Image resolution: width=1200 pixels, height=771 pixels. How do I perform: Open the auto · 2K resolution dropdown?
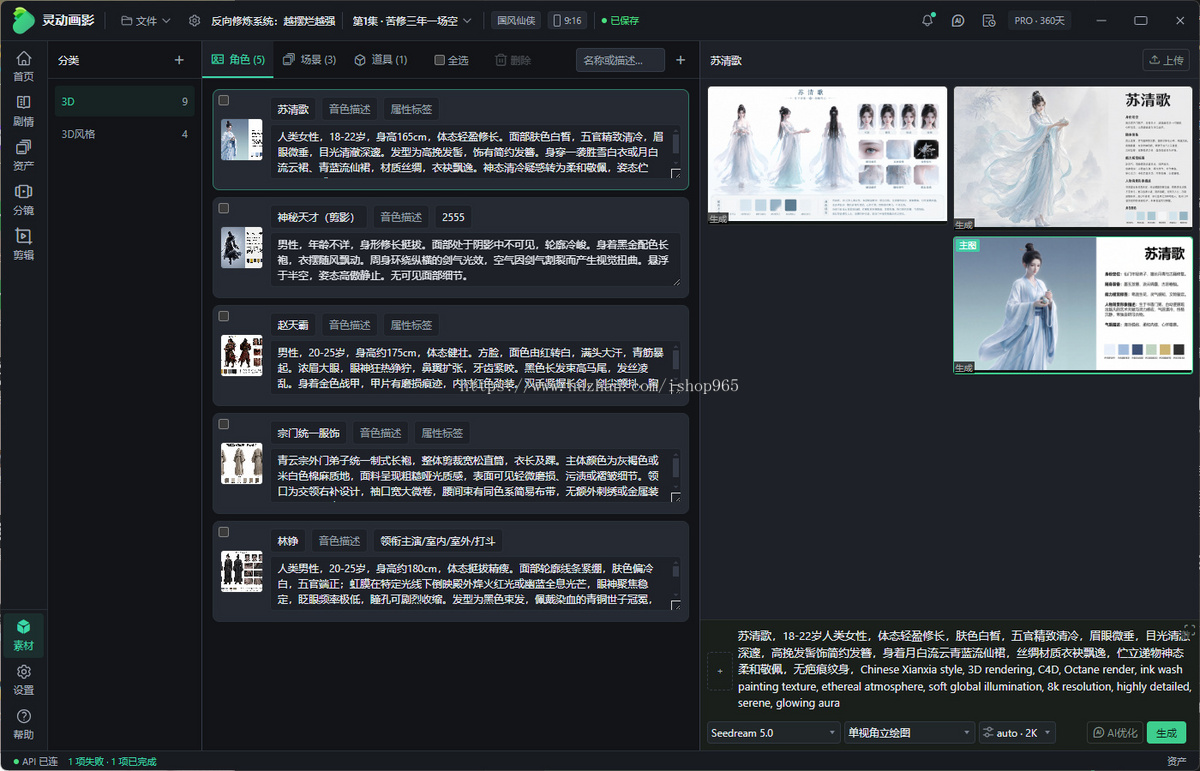coord(1016,733)
